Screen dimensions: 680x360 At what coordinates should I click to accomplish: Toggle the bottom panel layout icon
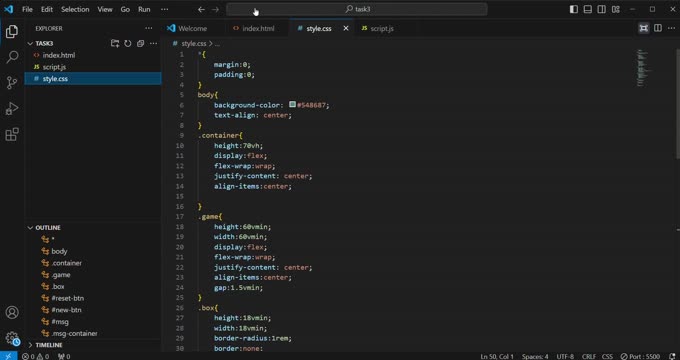tap(588, 9)
